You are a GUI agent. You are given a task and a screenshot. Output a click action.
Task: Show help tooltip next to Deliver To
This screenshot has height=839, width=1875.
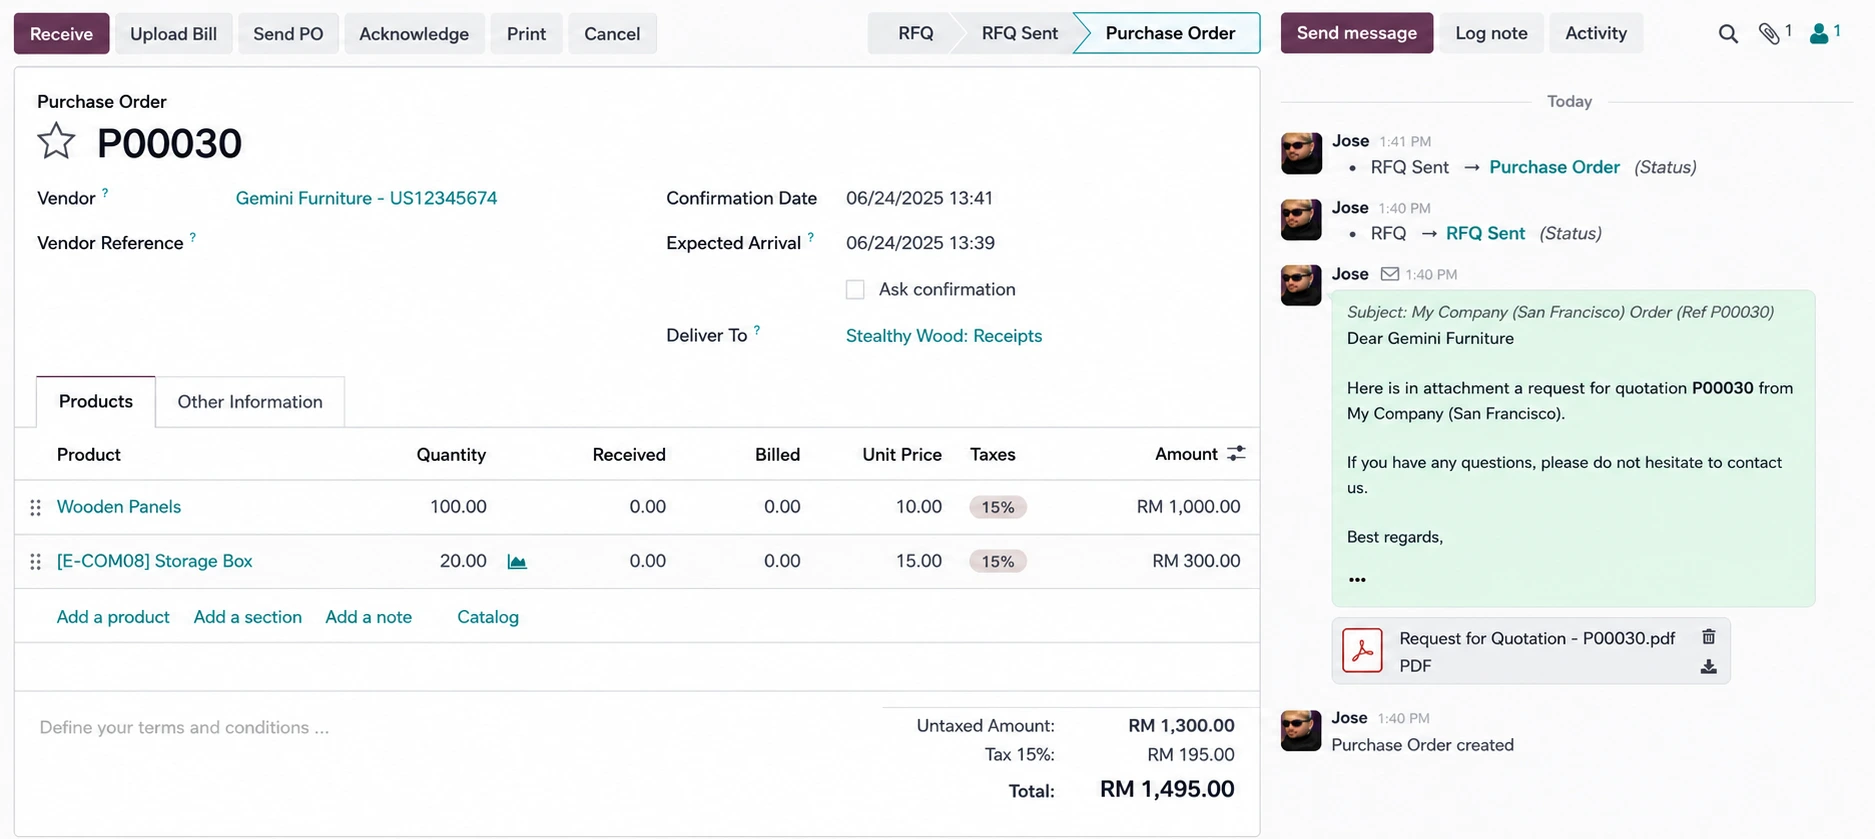point(757,329)
